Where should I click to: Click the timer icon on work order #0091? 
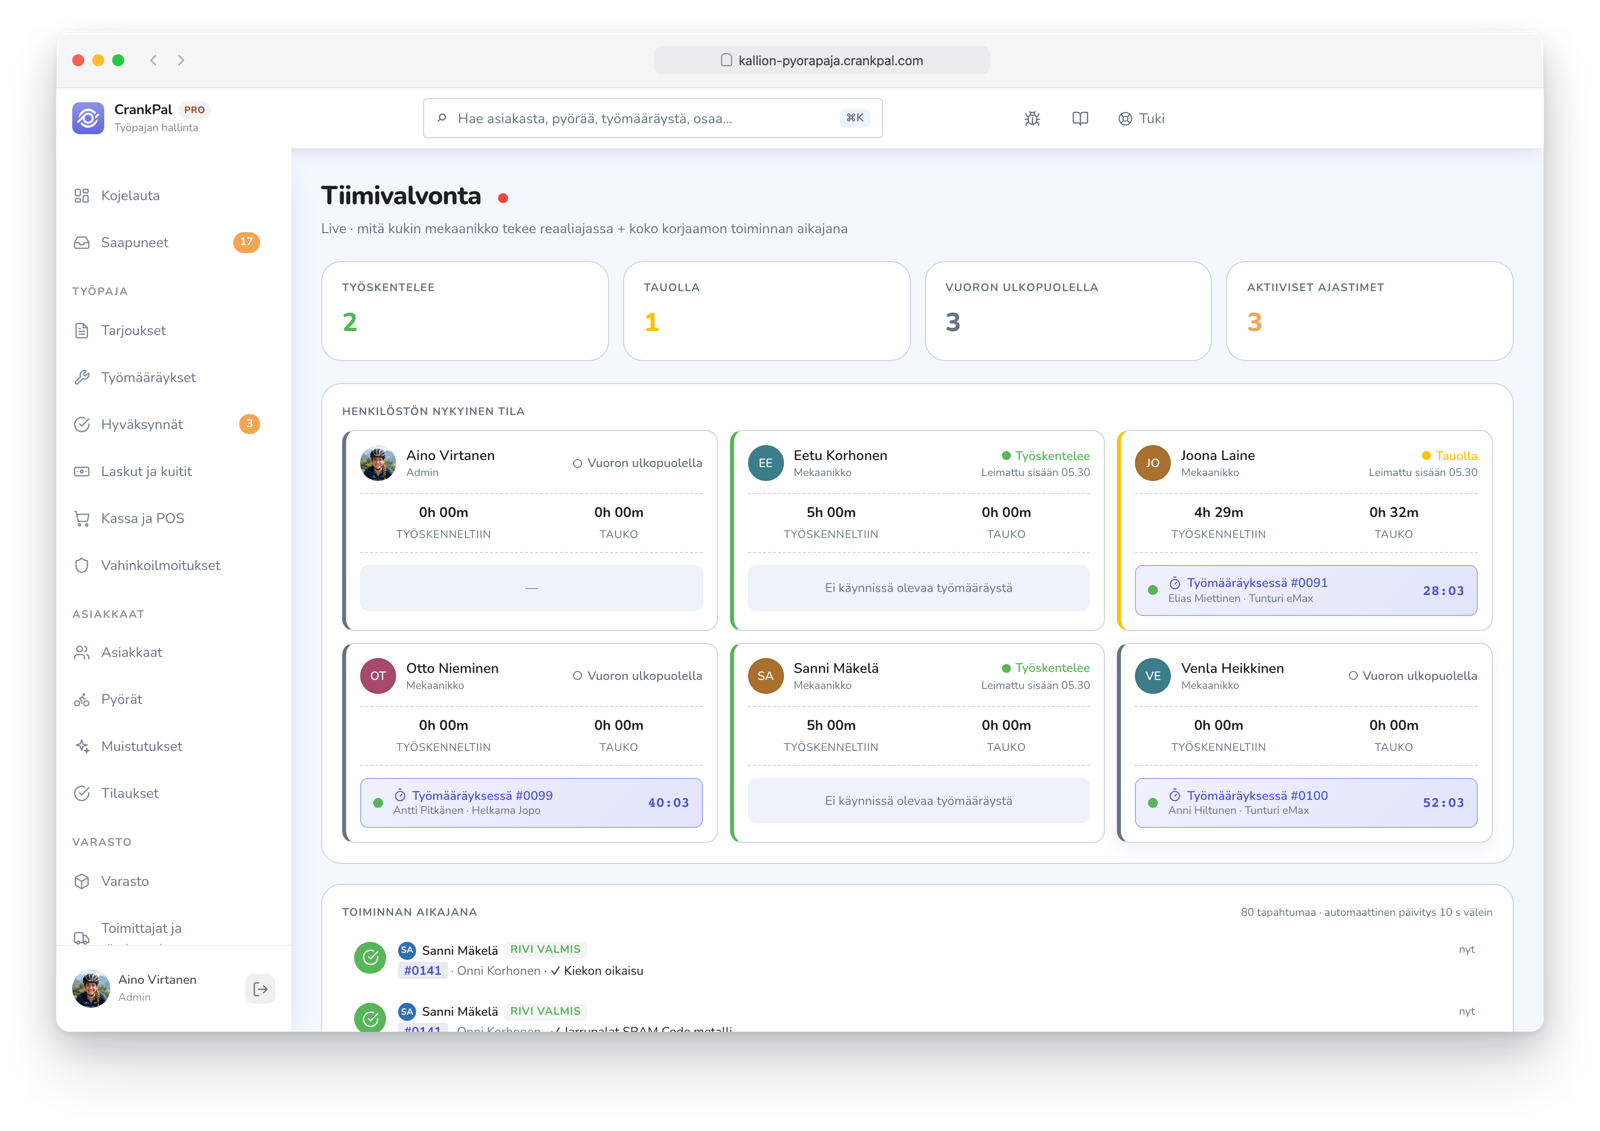click(1175, 583)
